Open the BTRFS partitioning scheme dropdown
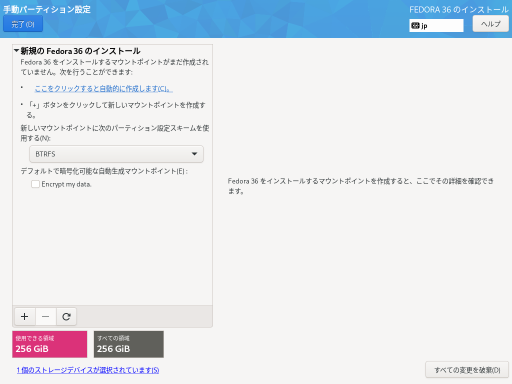This screenshot has width=512, height=384. [116, 154]
